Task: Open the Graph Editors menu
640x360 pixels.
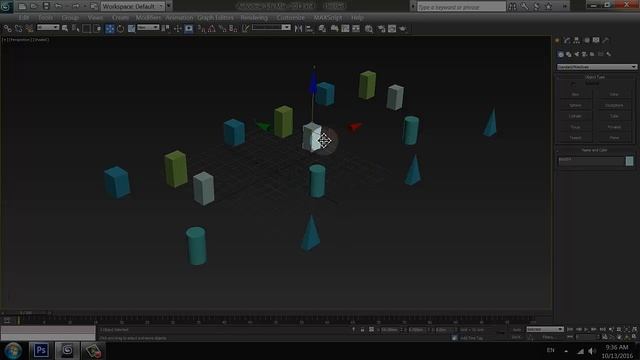Action: 216,18
